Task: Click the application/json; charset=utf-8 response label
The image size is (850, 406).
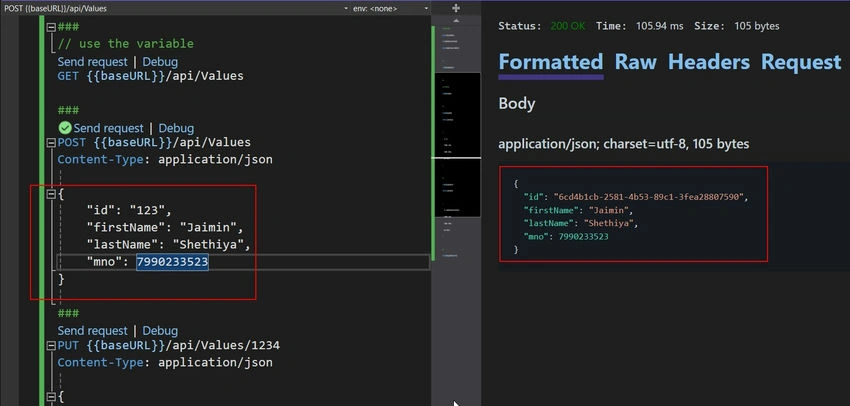Action: pos(623,144)
